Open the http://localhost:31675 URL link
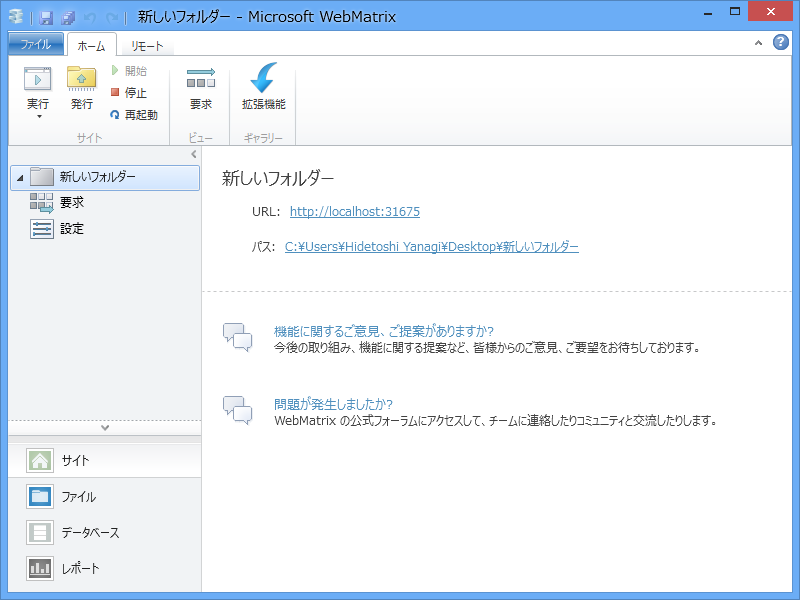This screenshot has height=600, width=800. (x=355, y=212)
